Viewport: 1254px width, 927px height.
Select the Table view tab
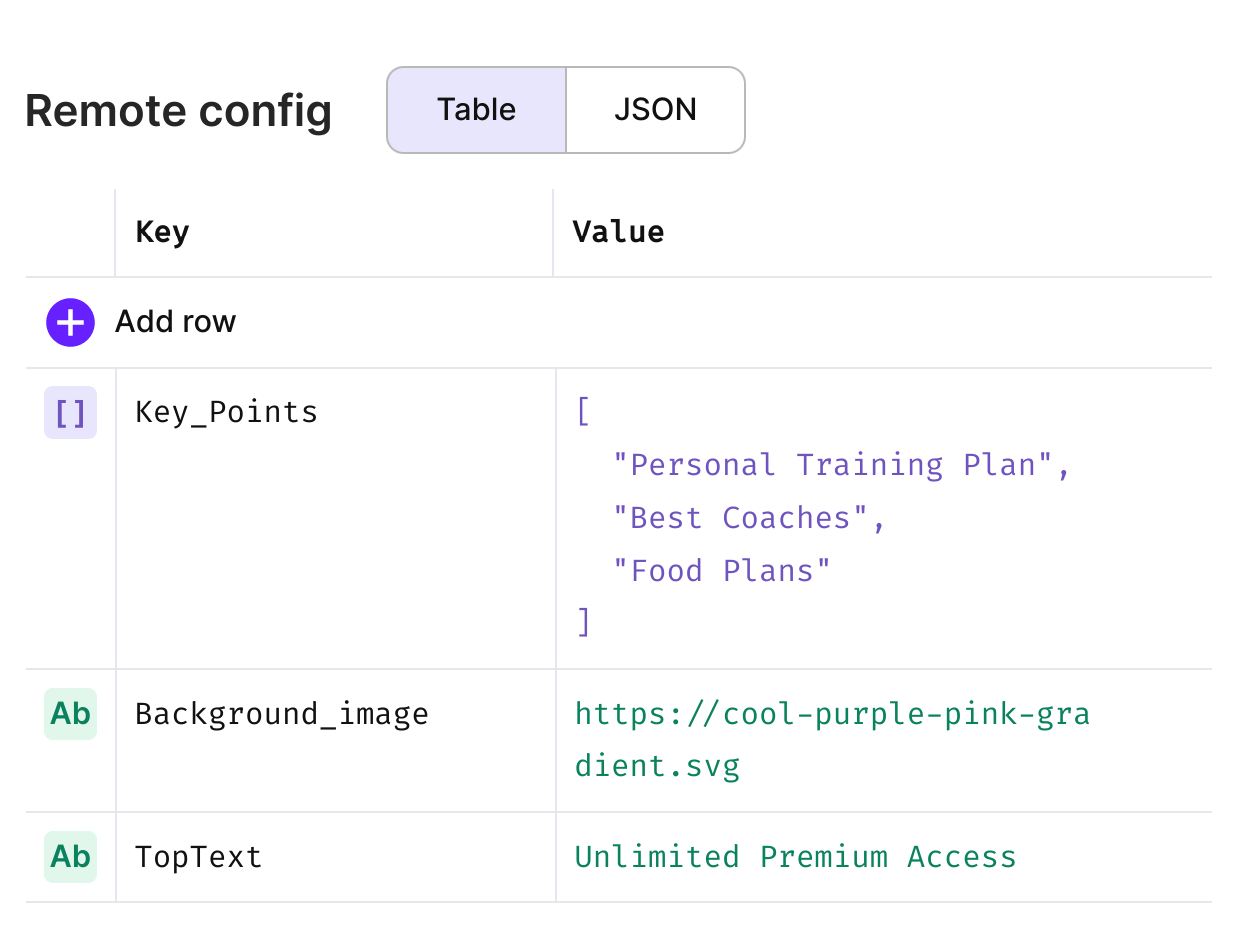(477, 110)
